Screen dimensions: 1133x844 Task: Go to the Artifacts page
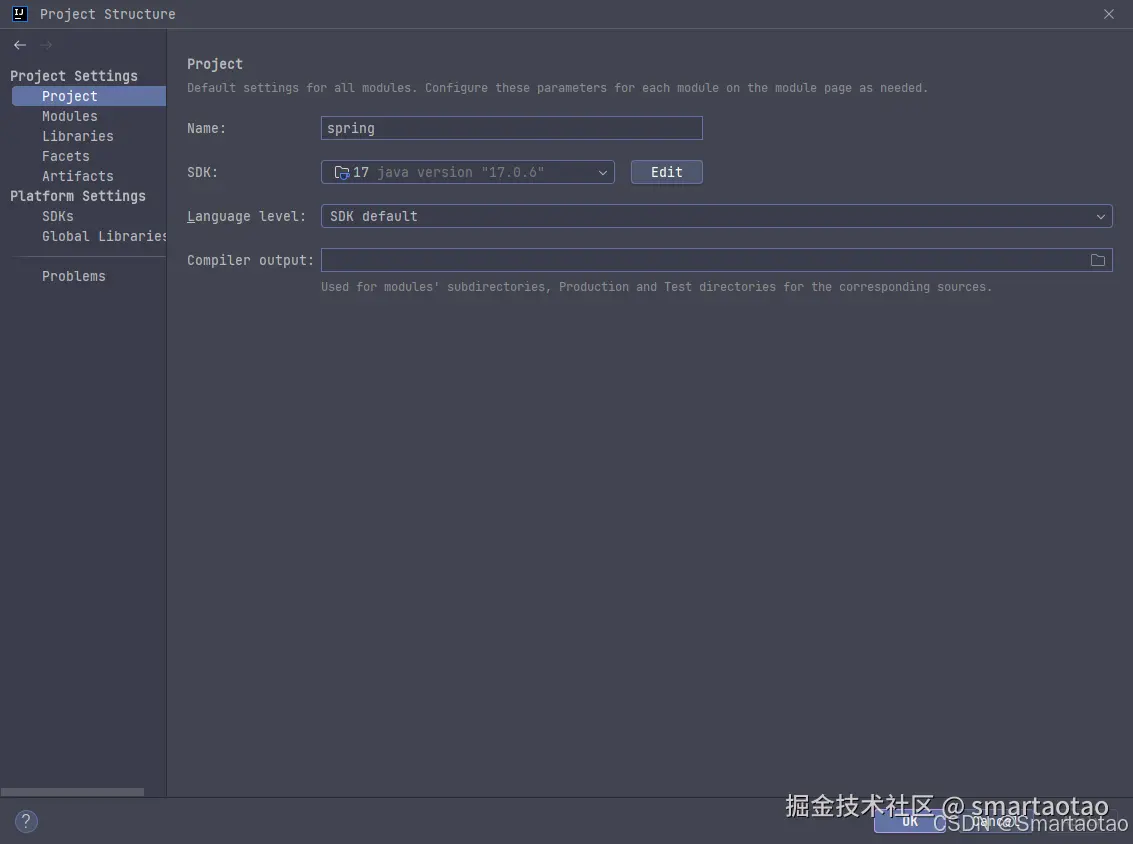[x=77, y=176]
